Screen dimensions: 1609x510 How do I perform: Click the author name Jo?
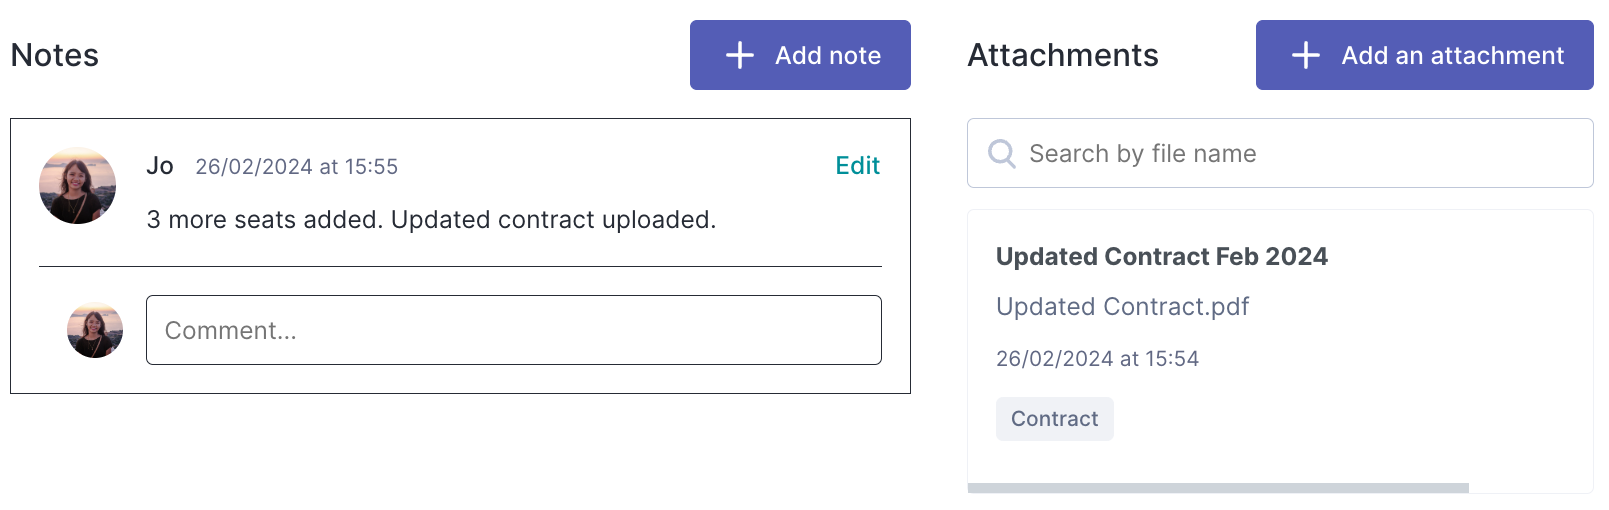[160, 166]
